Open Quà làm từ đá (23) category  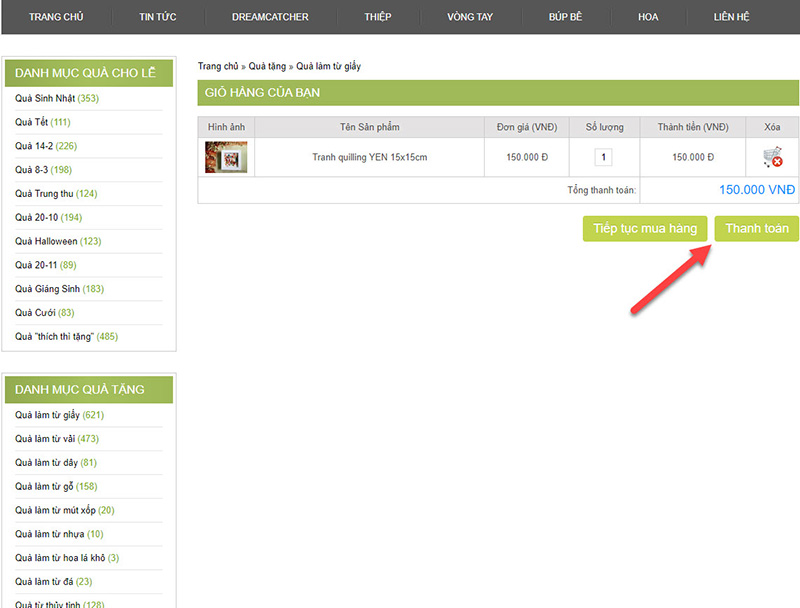(x=54, y=581)
